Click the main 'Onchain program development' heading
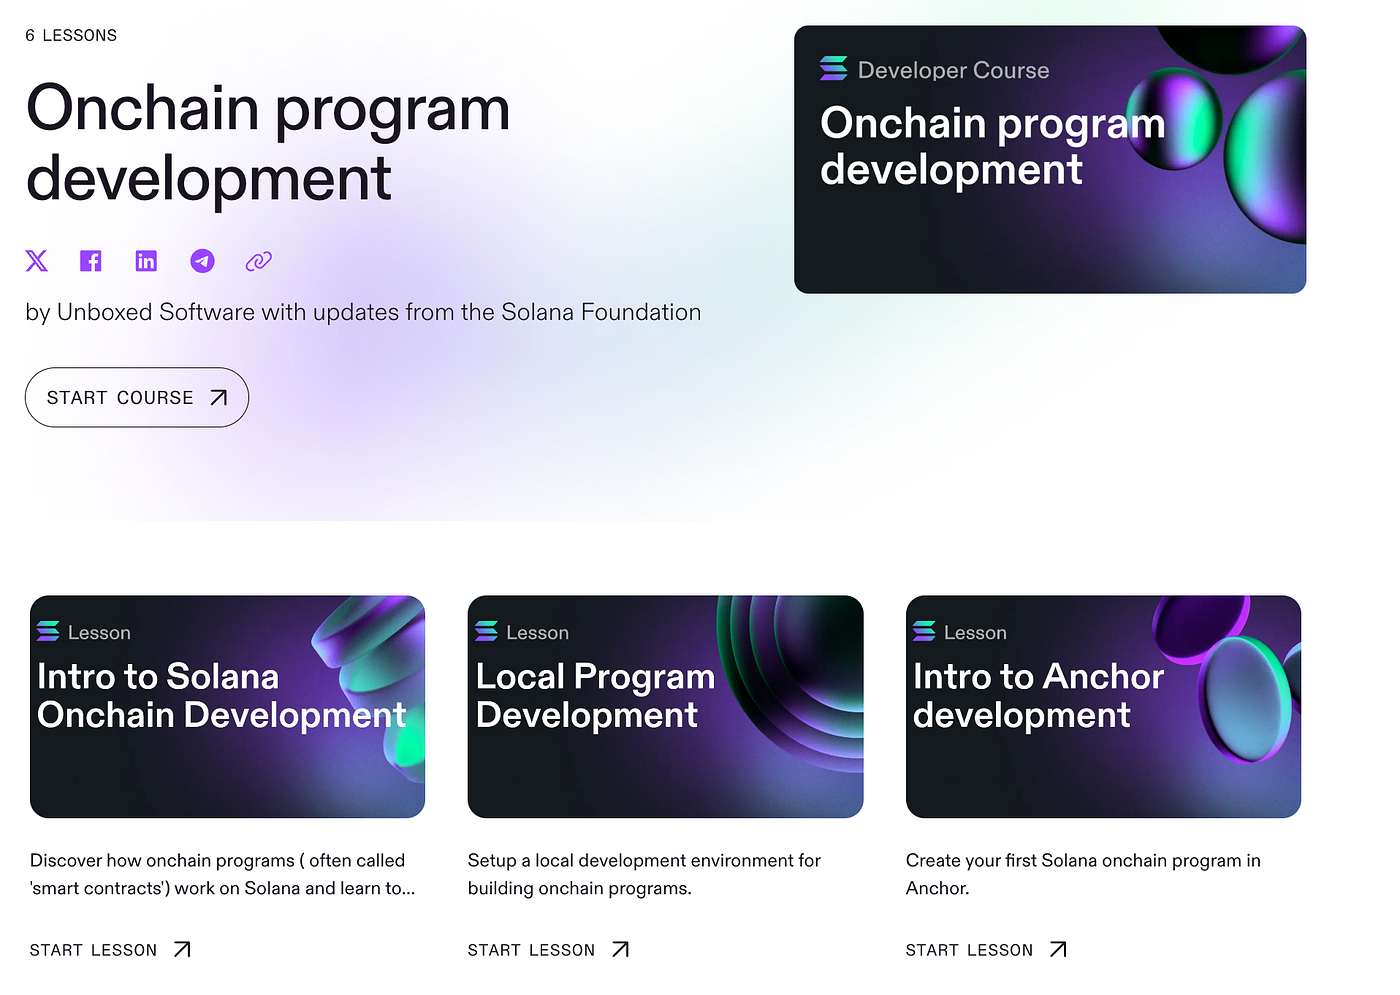This screenshot has width=1400, height=995. (268, 143)
